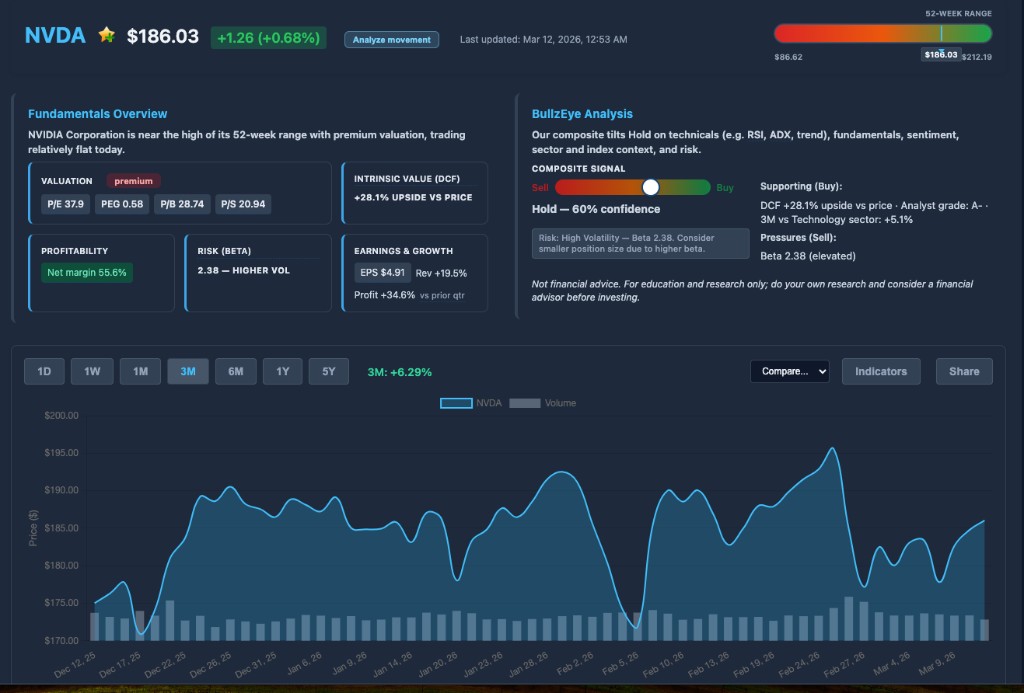Open the Indicators panel
The image size is (1024, 693).
pos(881,371)
